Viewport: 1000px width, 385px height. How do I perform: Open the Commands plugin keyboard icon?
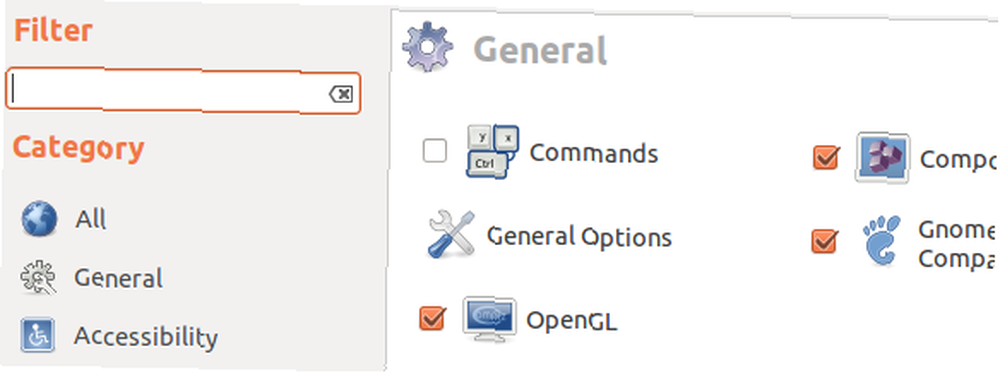tap(493, 151)
